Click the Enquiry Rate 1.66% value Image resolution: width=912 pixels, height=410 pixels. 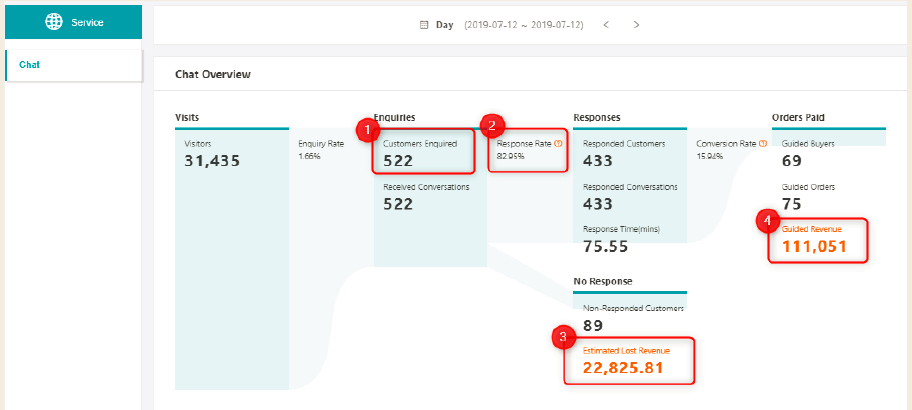point(309,156)
